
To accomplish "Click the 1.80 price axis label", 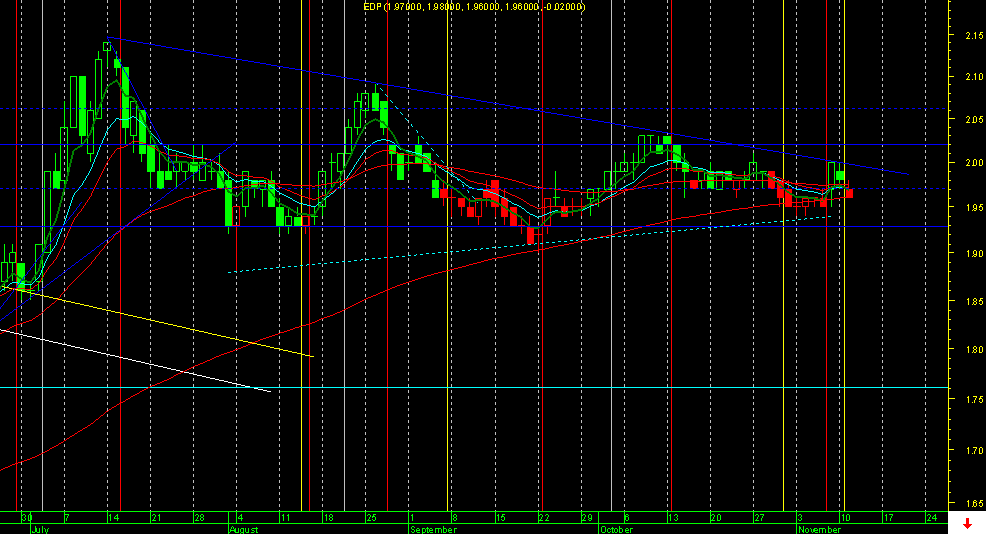I will (974, 350).
